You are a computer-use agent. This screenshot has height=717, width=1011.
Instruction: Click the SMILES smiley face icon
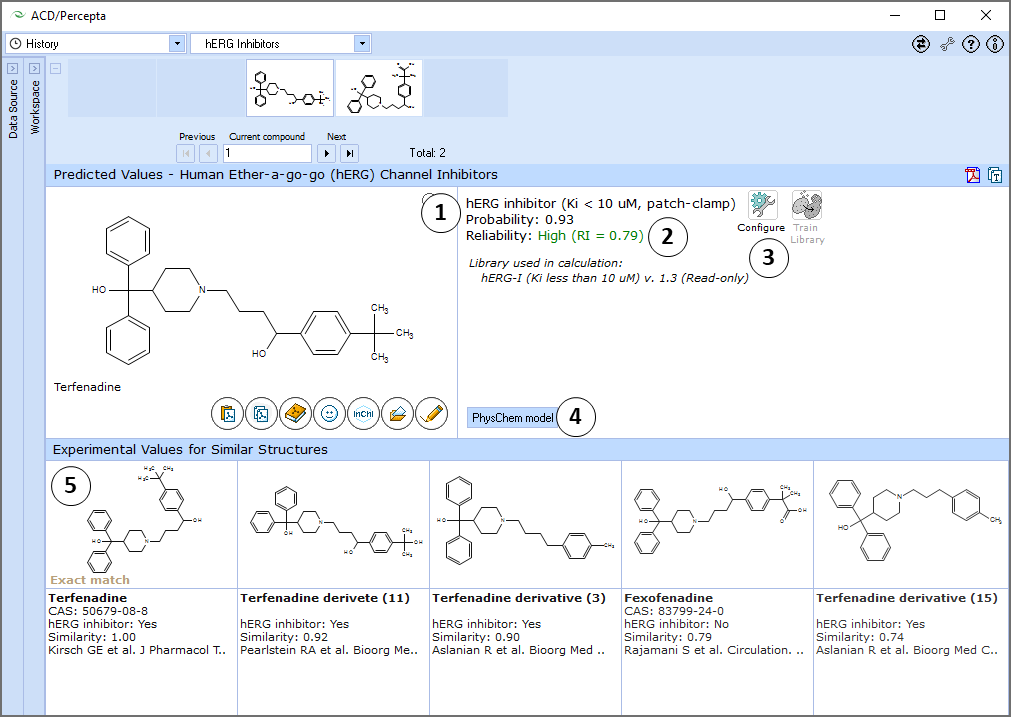[329, 413]
